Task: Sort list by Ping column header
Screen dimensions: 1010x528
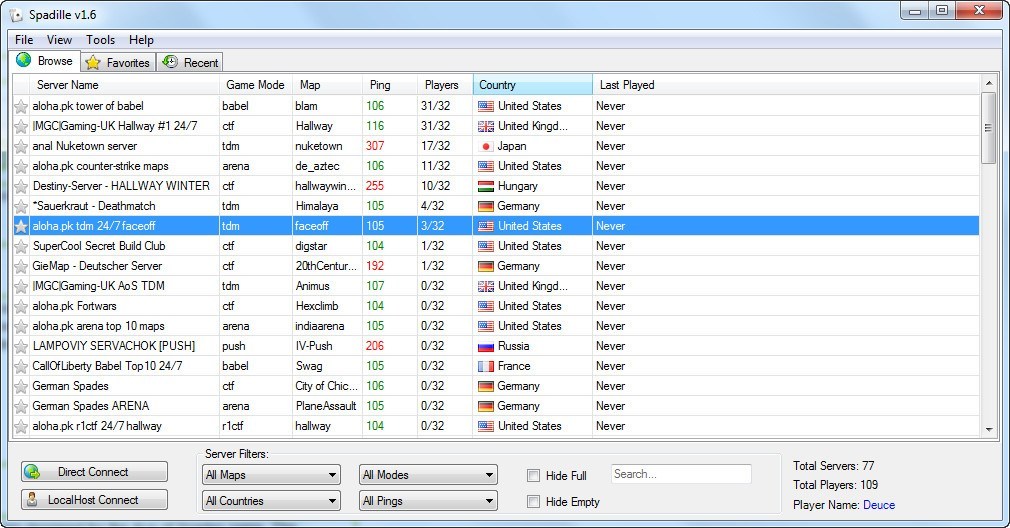Action: 390,85
